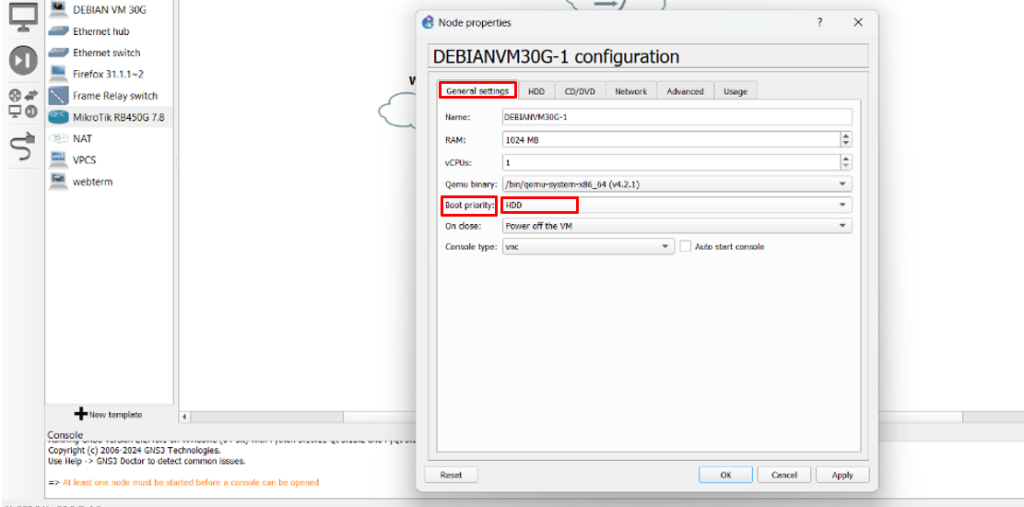Switch to the Network tab

click(x=630, y=91)
